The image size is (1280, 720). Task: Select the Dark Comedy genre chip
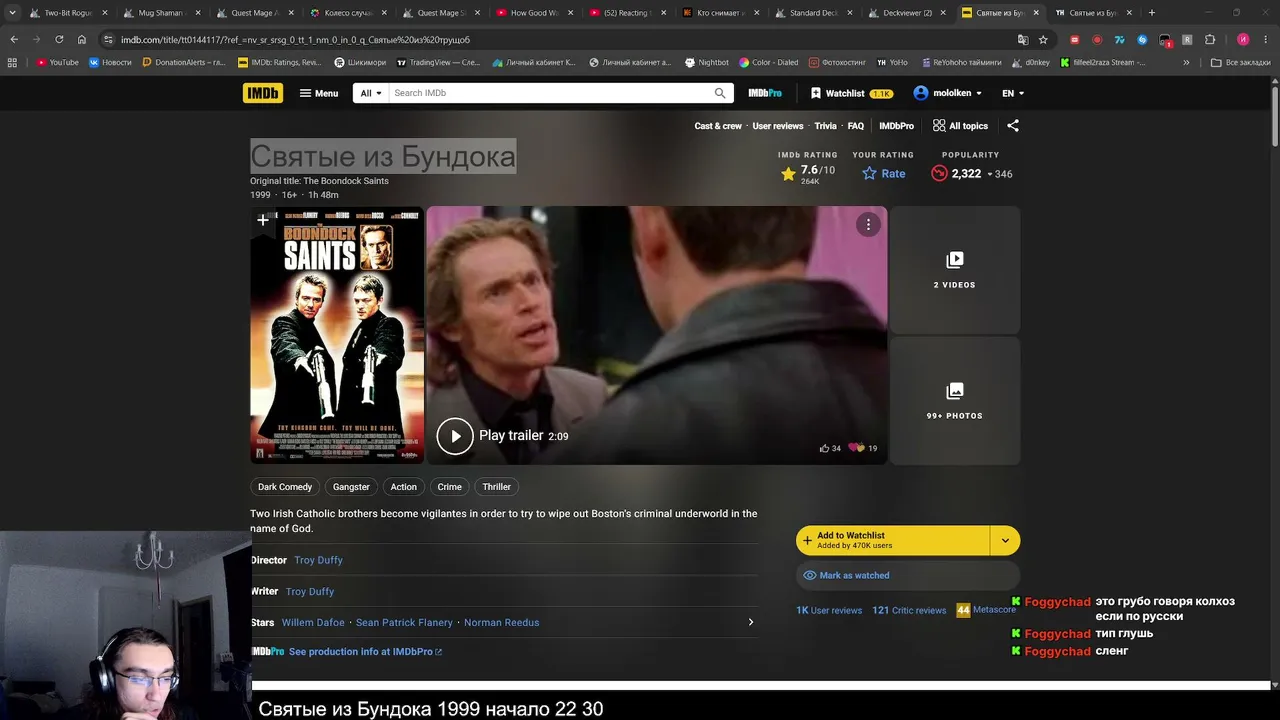[x=285, y=487]
